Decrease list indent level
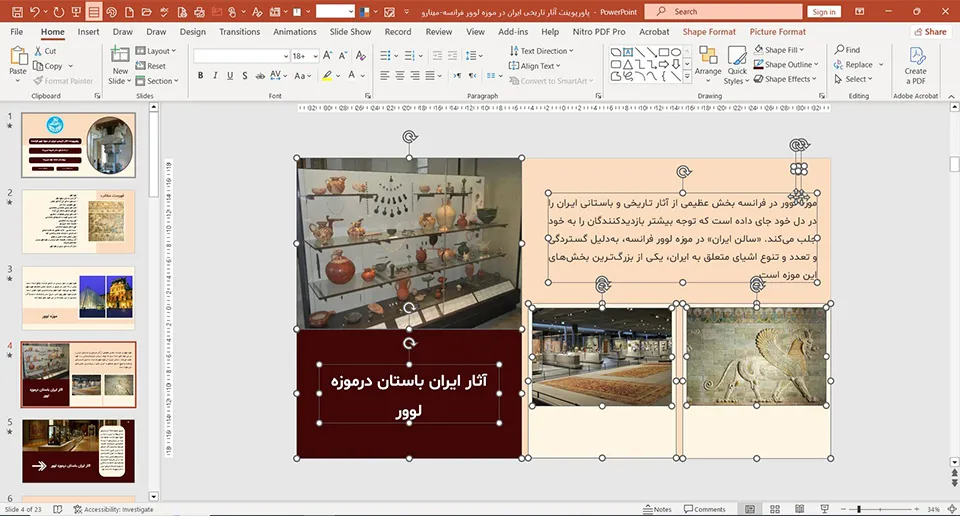Viewport: 960px width, 516px height. (437, 56)
